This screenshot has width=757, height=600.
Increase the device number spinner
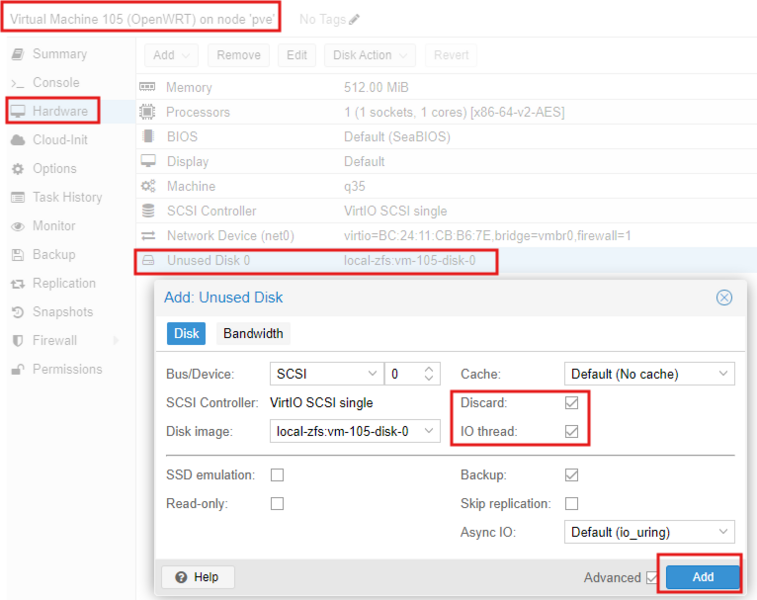tap(429, 369)
